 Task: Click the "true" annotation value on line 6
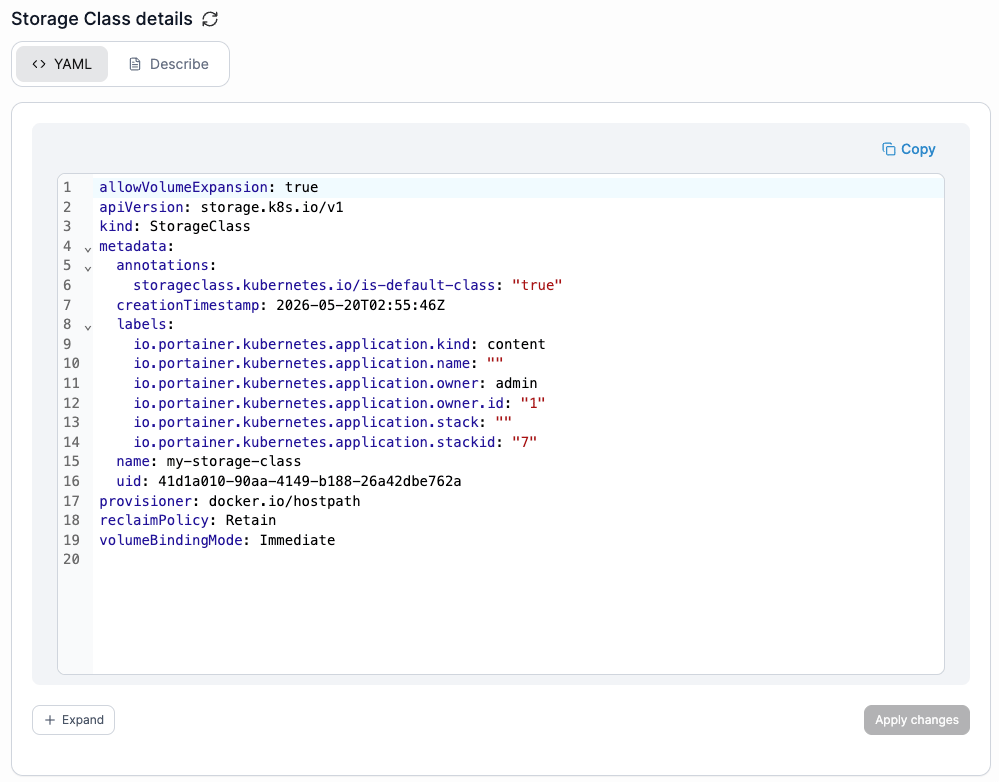tap(537, 285)
